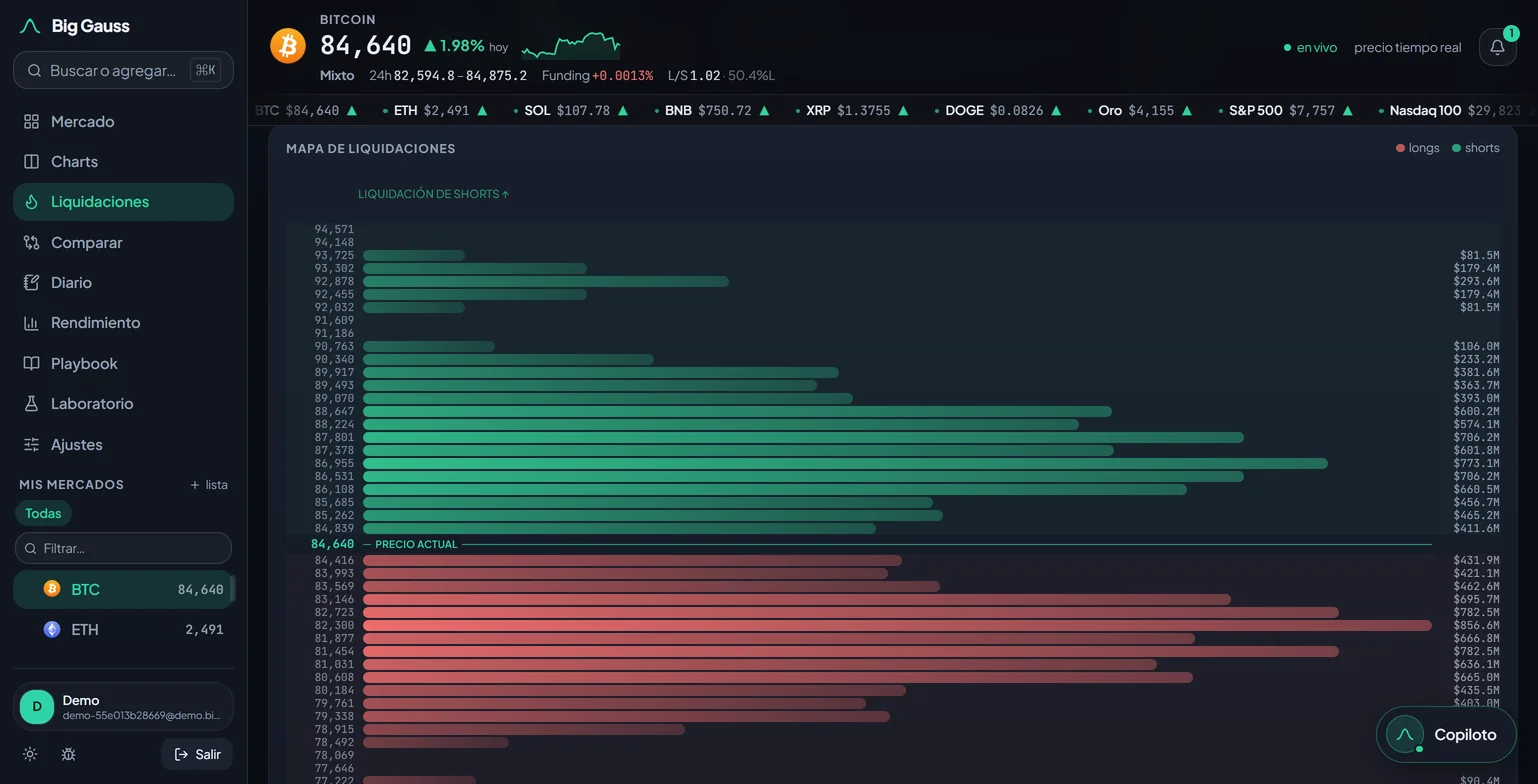Open the Diario journal page

123,282
